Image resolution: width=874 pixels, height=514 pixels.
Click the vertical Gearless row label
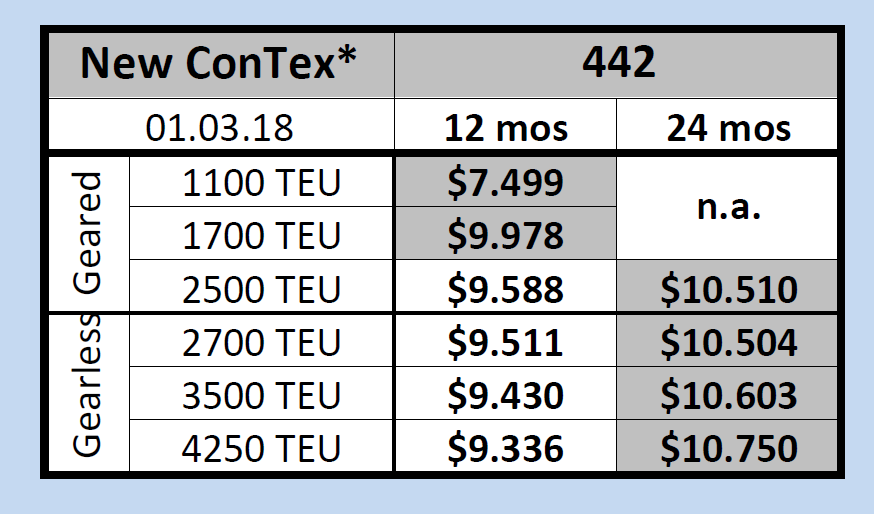click(88, 392)
